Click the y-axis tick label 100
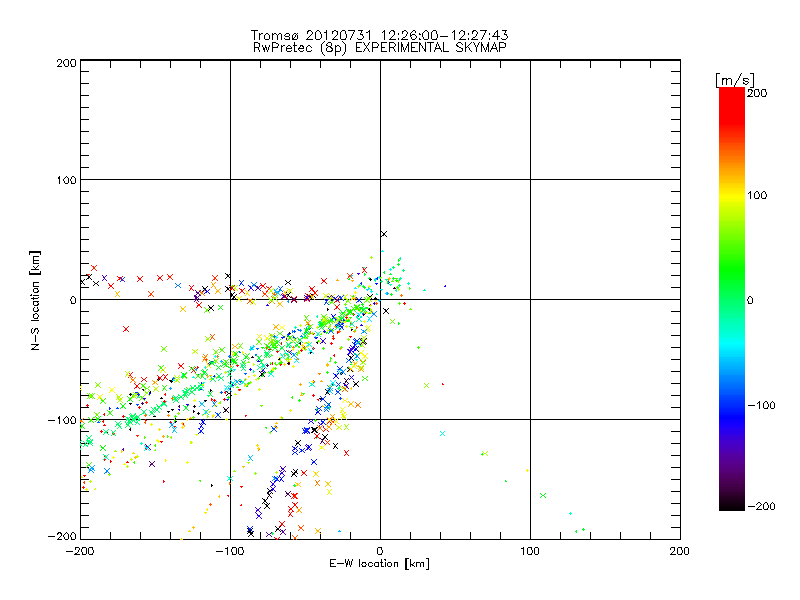Viewport: 800px width, 600px height. pyautogui.click(x=66, y=180)
